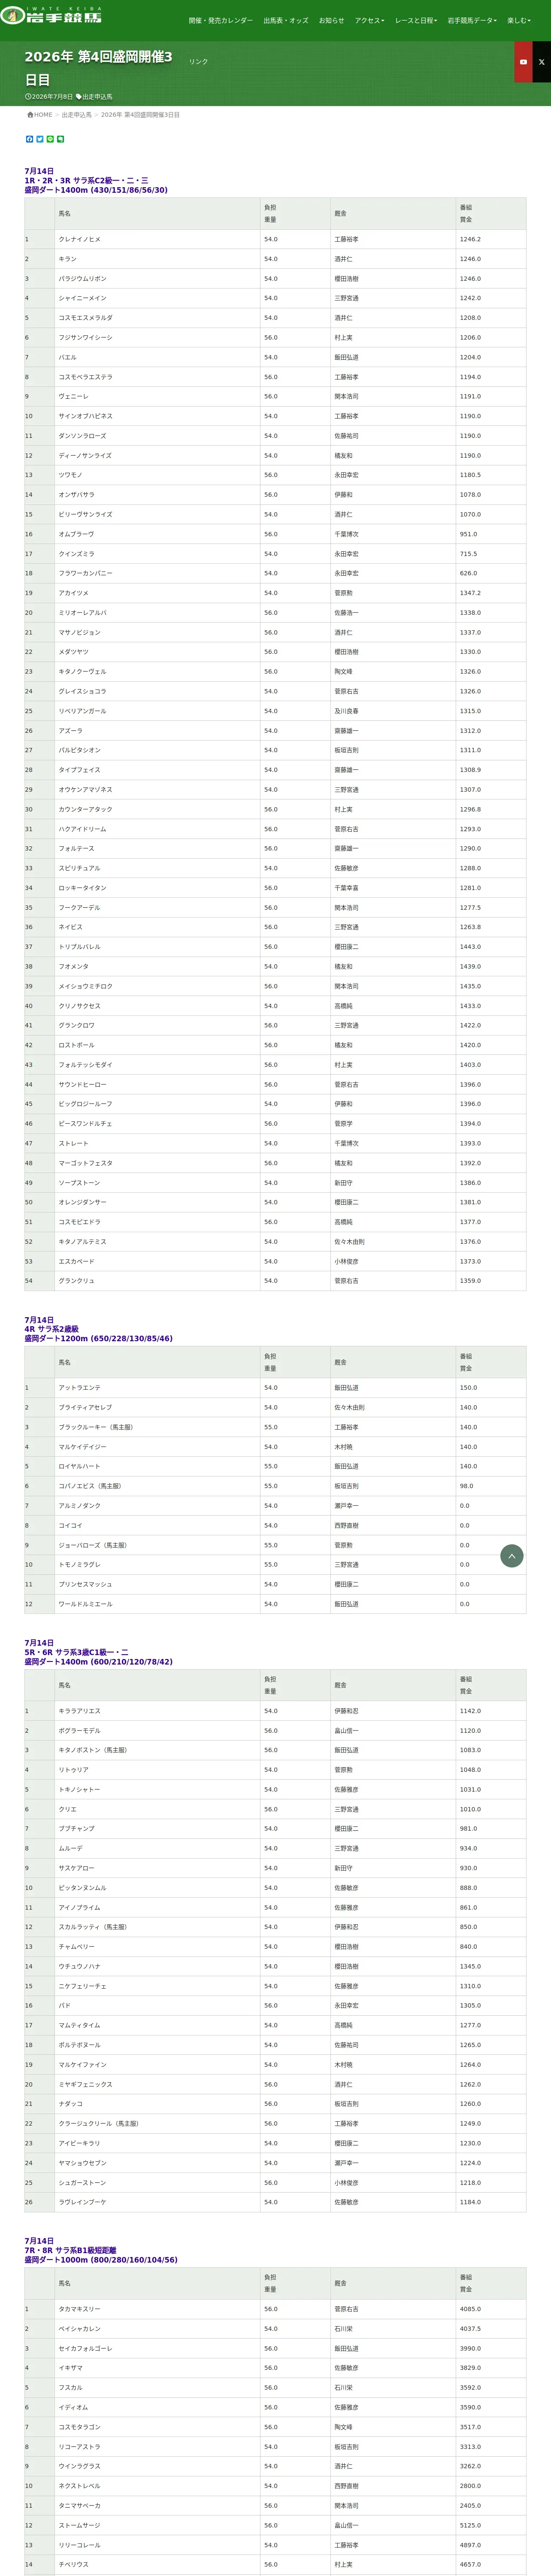Expand the アクセス dropdown menu
Screen dimensions: 551x2576
pos(369,20)
